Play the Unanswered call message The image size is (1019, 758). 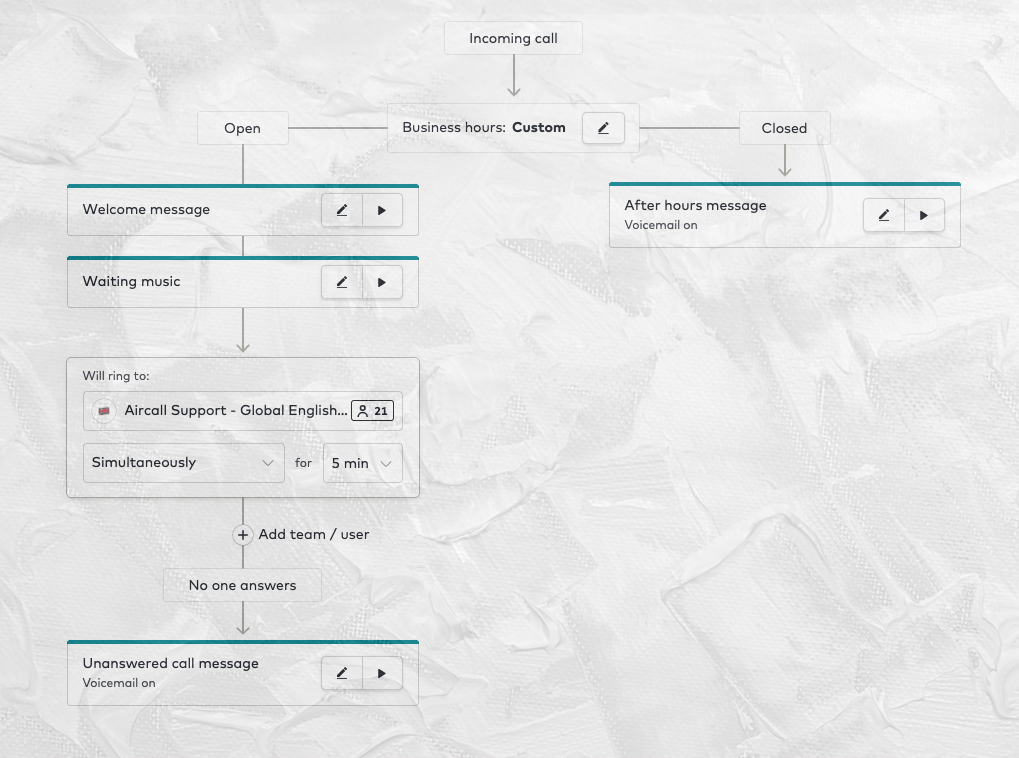[382, 674]
